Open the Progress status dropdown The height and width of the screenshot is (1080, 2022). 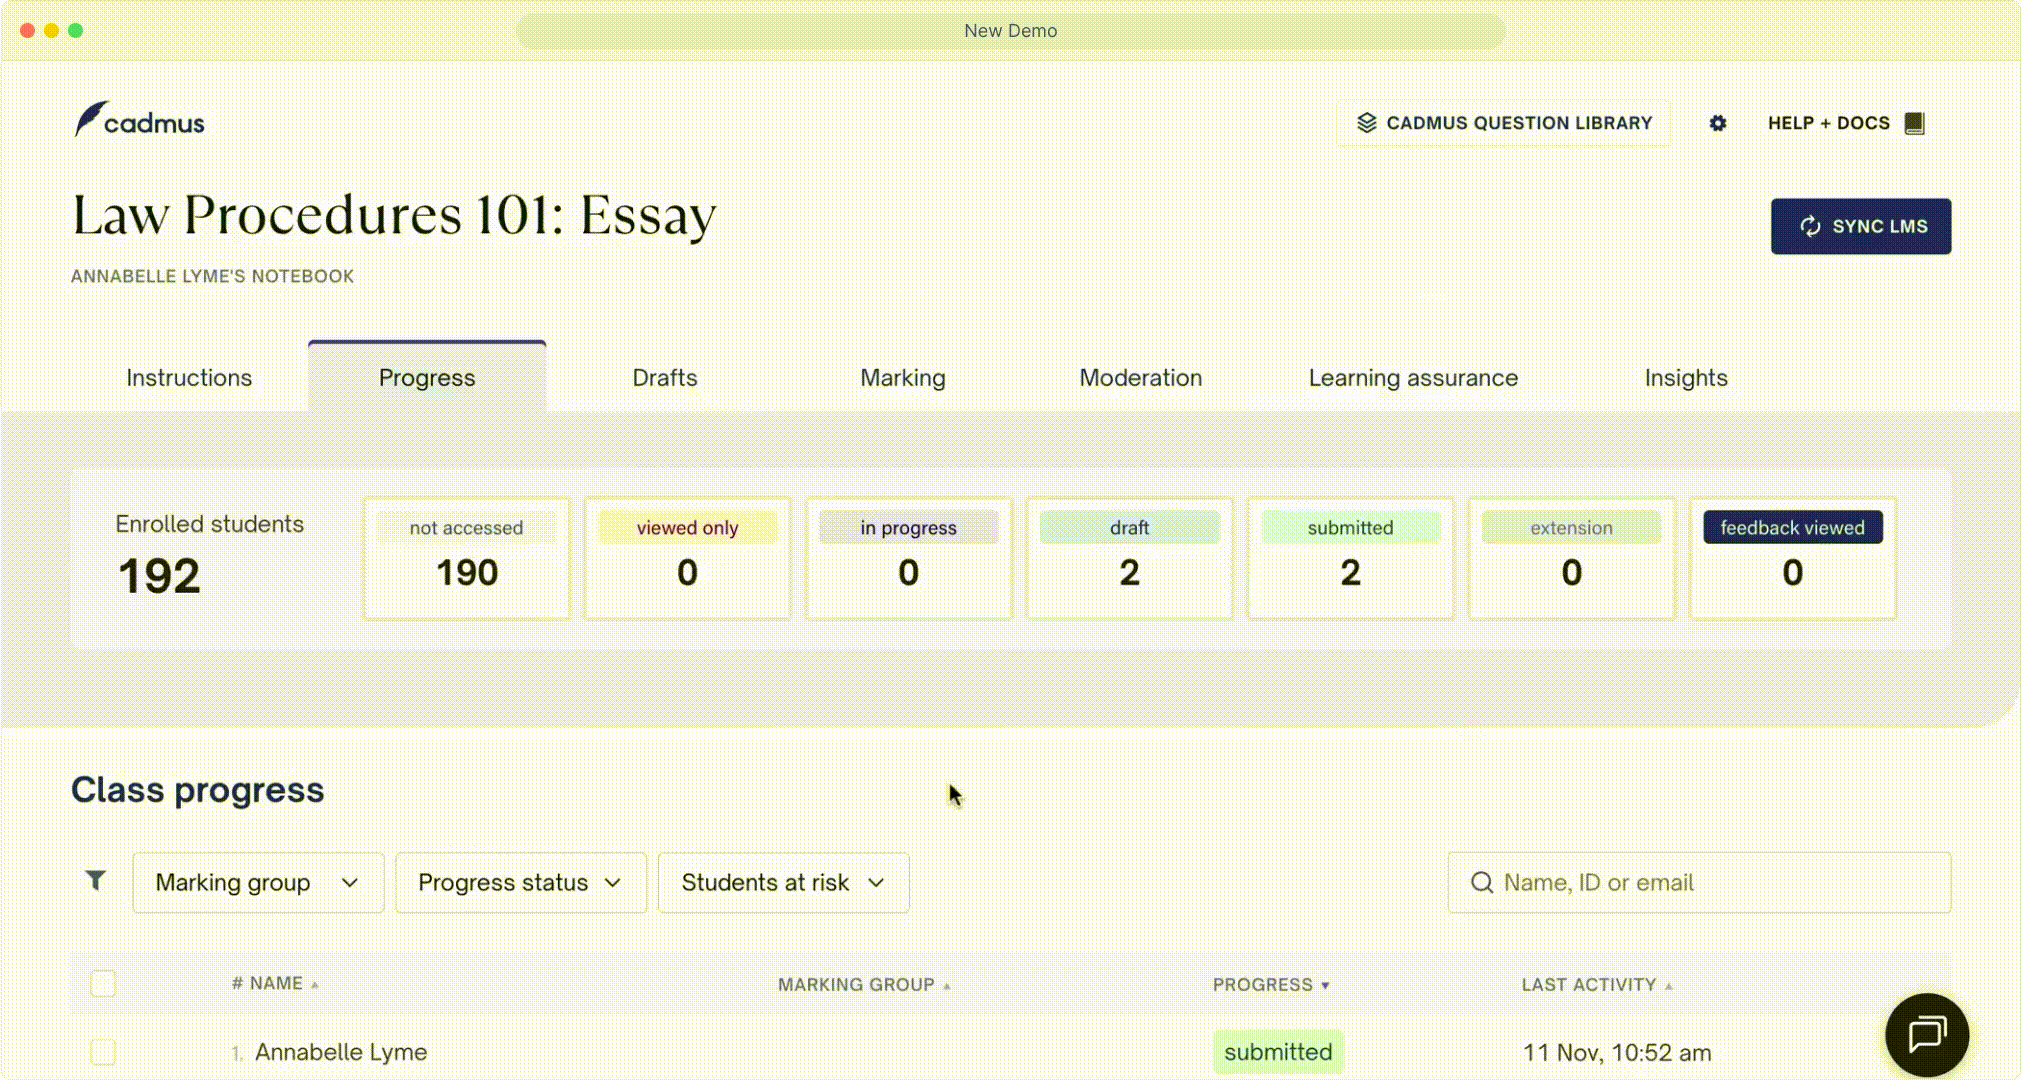[x=520, y=882]
